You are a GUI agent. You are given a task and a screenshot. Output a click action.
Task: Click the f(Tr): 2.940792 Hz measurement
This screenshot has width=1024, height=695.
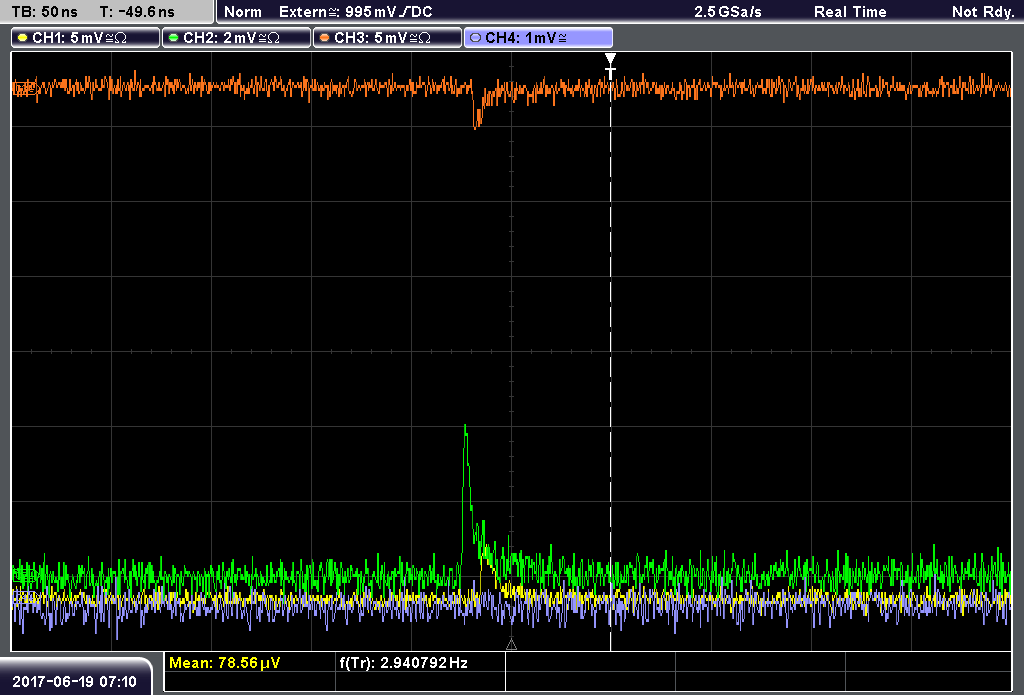click(x=404, y=663)
